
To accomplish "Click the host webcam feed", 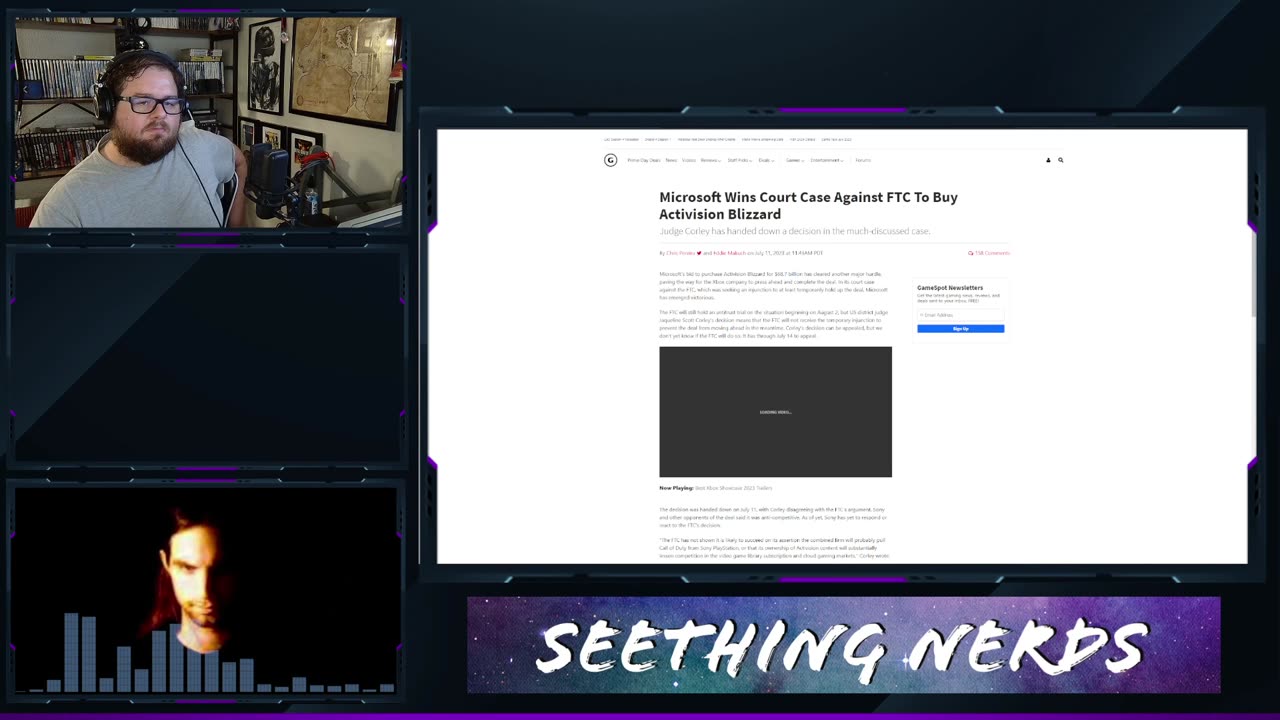I will 208,122.
